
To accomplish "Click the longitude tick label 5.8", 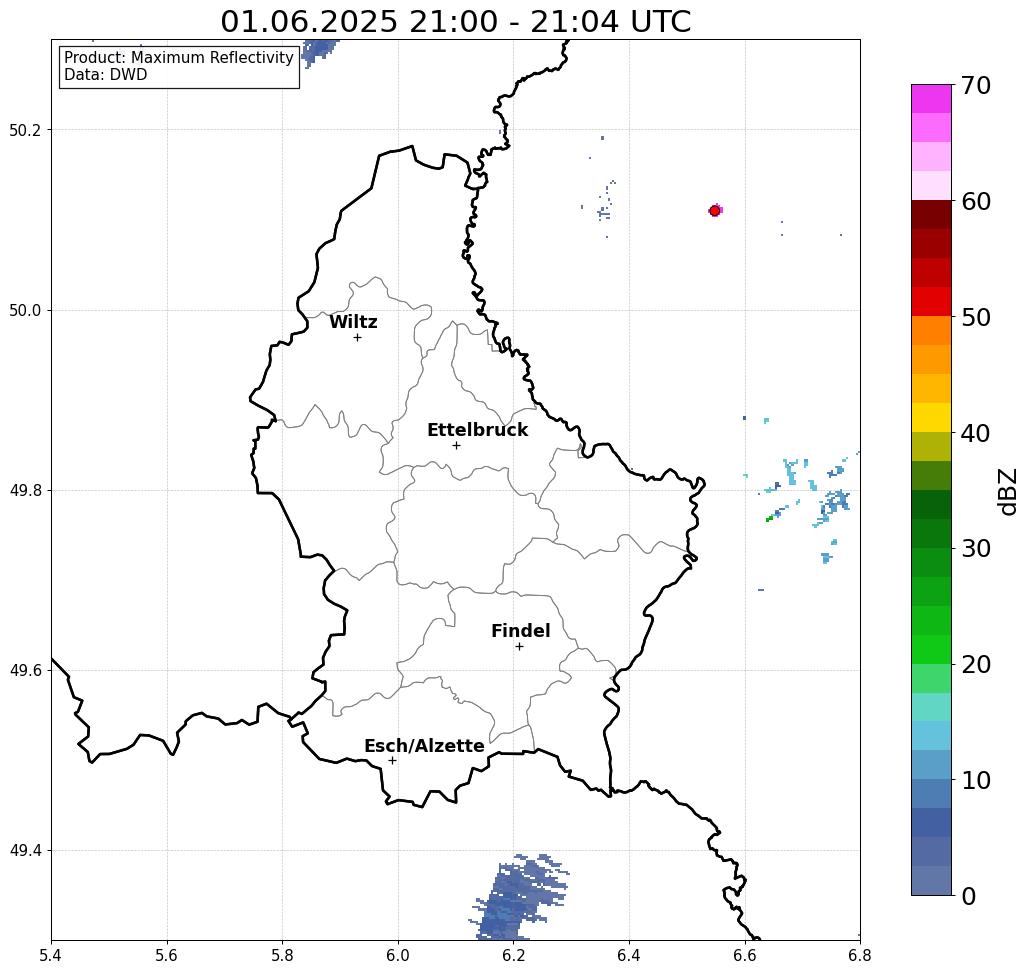I will 282,956.
